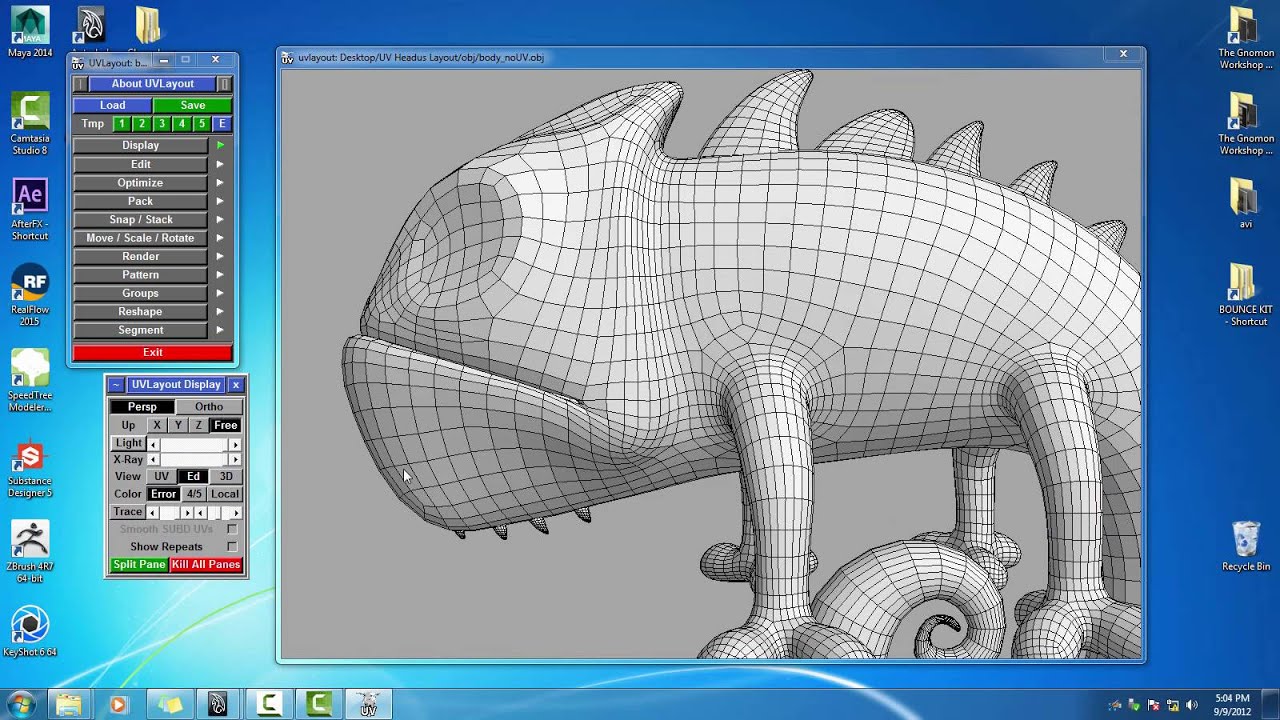Switch to UVLayout taskbar icon
The height and width of the screenshot is (720, 1280).
[368, 705]
